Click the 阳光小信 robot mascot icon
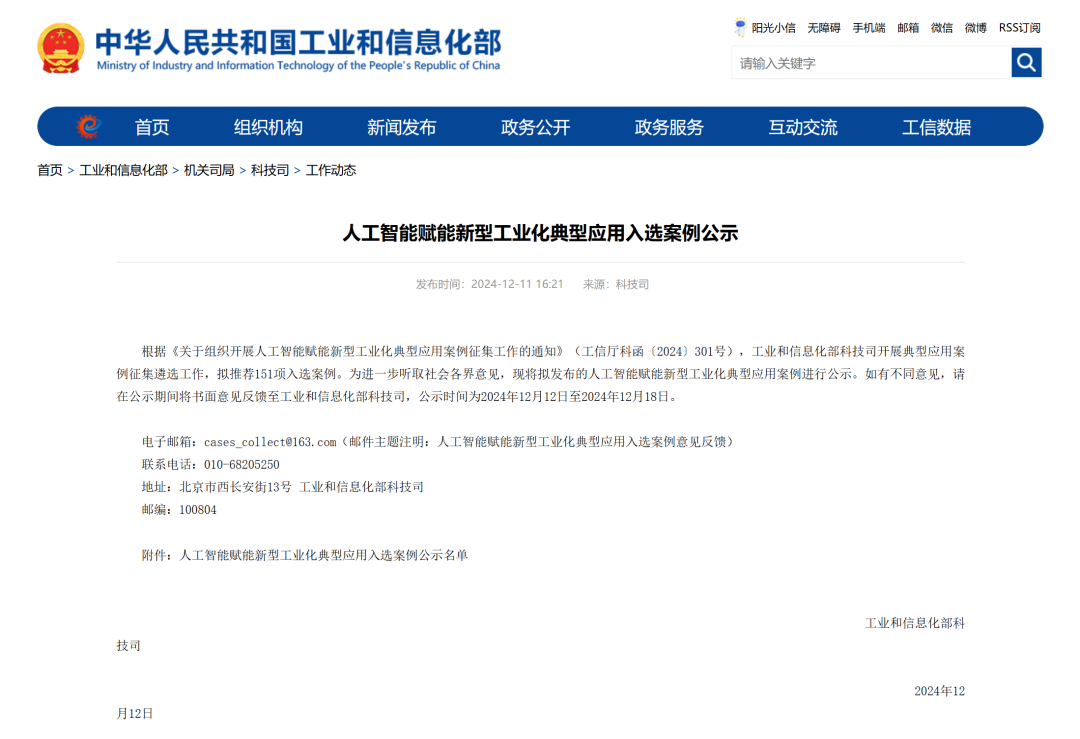 point(740,28)
